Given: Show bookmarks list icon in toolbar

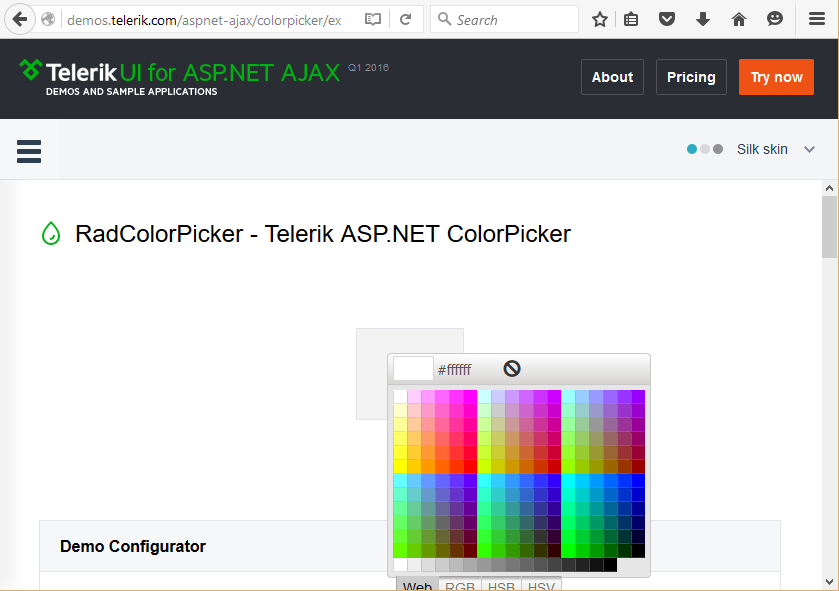Looking at the screenshot, I should pos(631,20).
